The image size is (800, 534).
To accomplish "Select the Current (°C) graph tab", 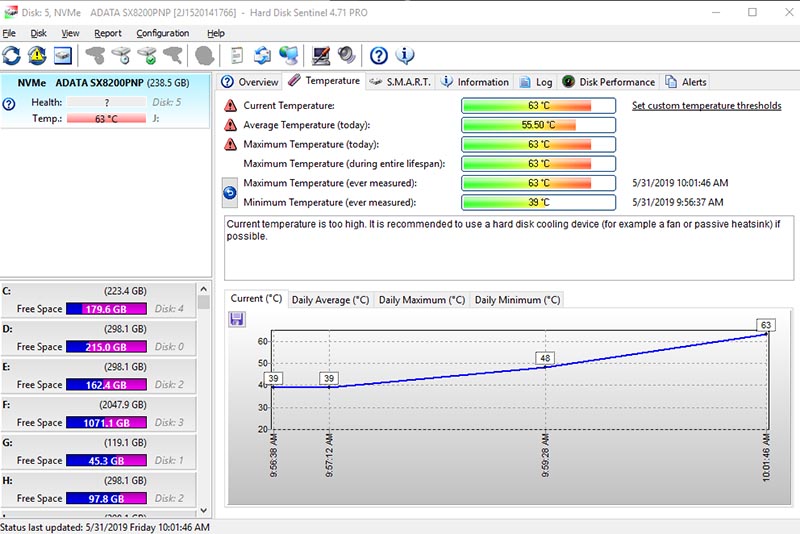I will tap(256, 299).
